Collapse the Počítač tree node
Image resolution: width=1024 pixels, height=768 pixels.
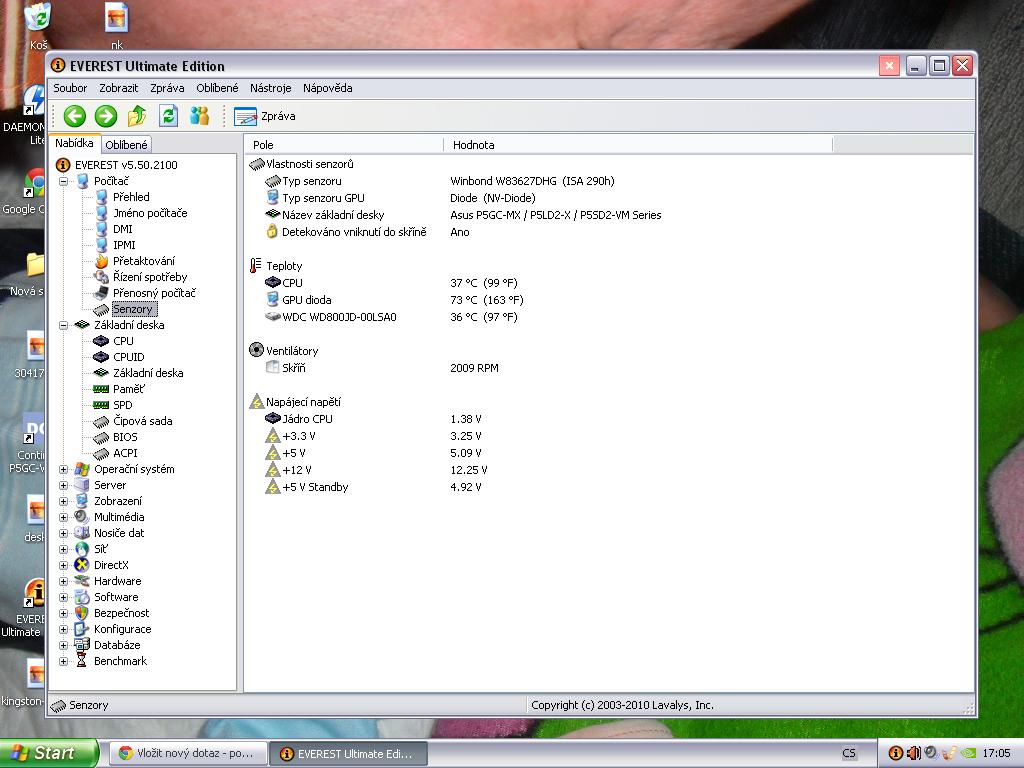coord(64,181)
